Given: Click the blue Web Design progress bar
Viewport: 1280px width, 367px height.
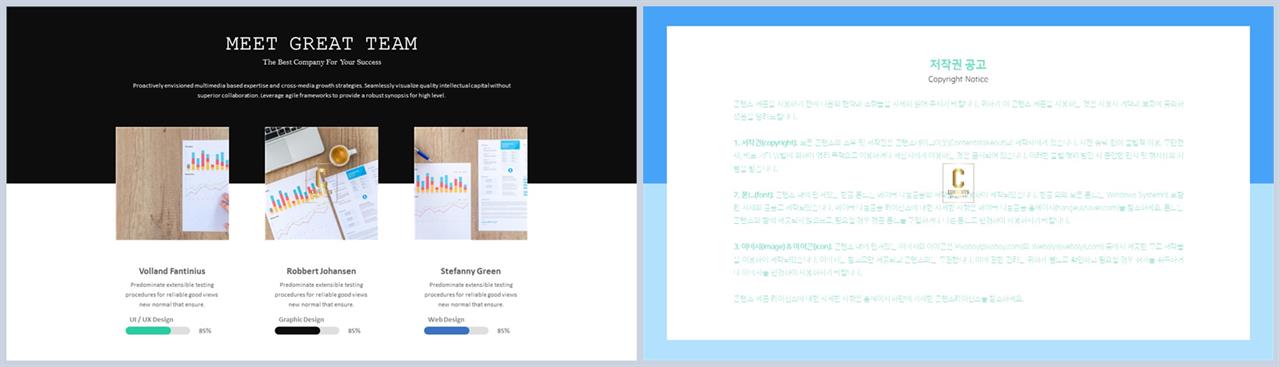Looking at the screenshot, I should (x=456, y=330).
